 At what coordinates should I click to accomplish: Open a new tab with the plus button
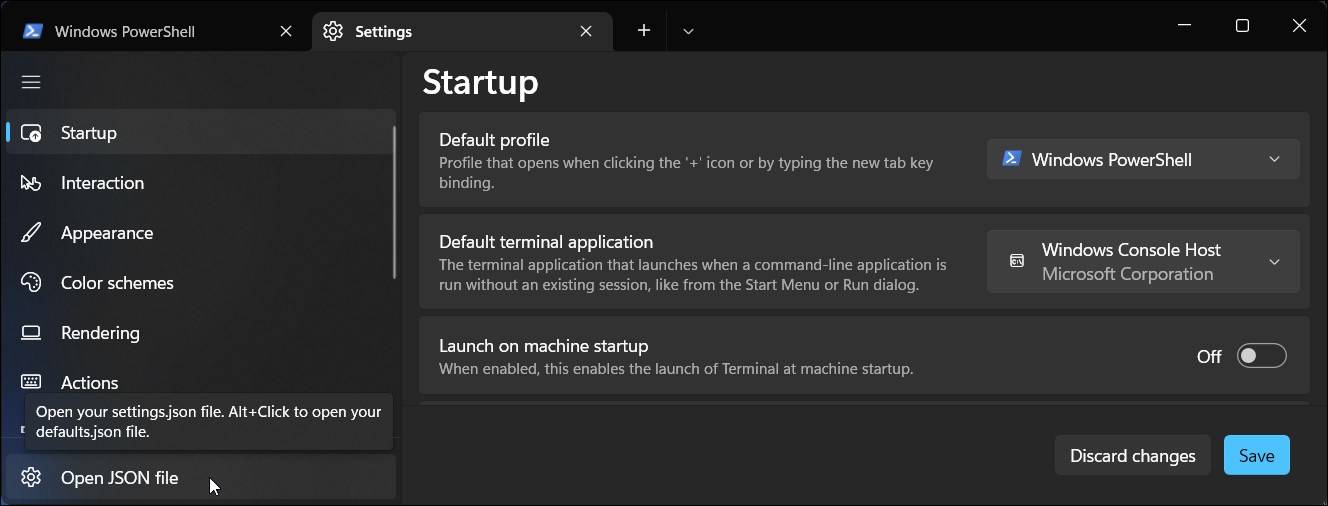[x=644, y=31]
